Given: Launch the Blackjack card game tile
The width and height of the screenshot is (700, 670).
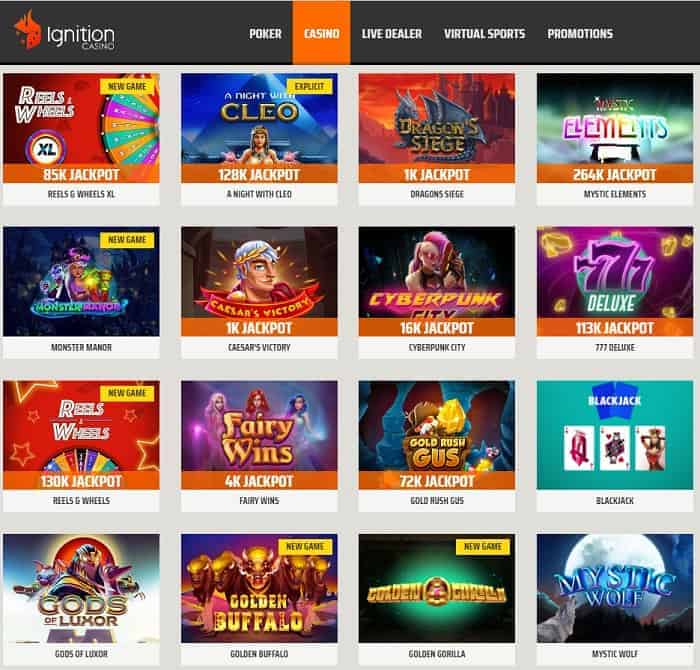Looking at the screenshot, I should pyautogui.click(x=615, y=435).
